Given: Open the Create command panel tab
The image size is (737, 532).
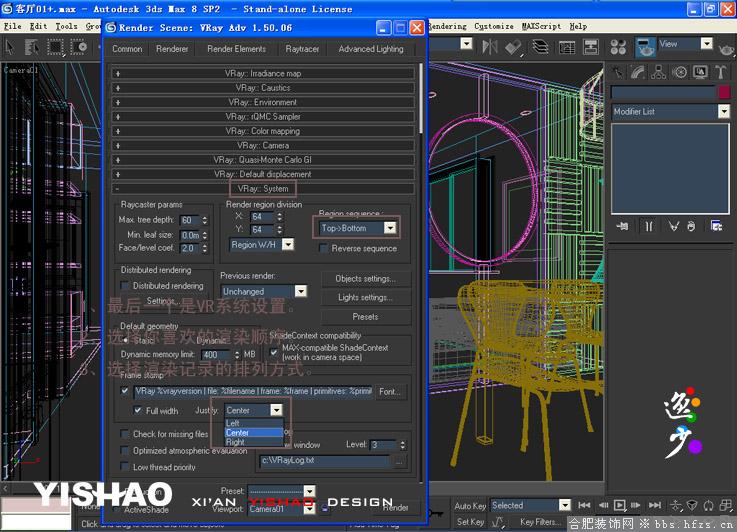Looking at the screenshot, I should [x=618, y=72].
